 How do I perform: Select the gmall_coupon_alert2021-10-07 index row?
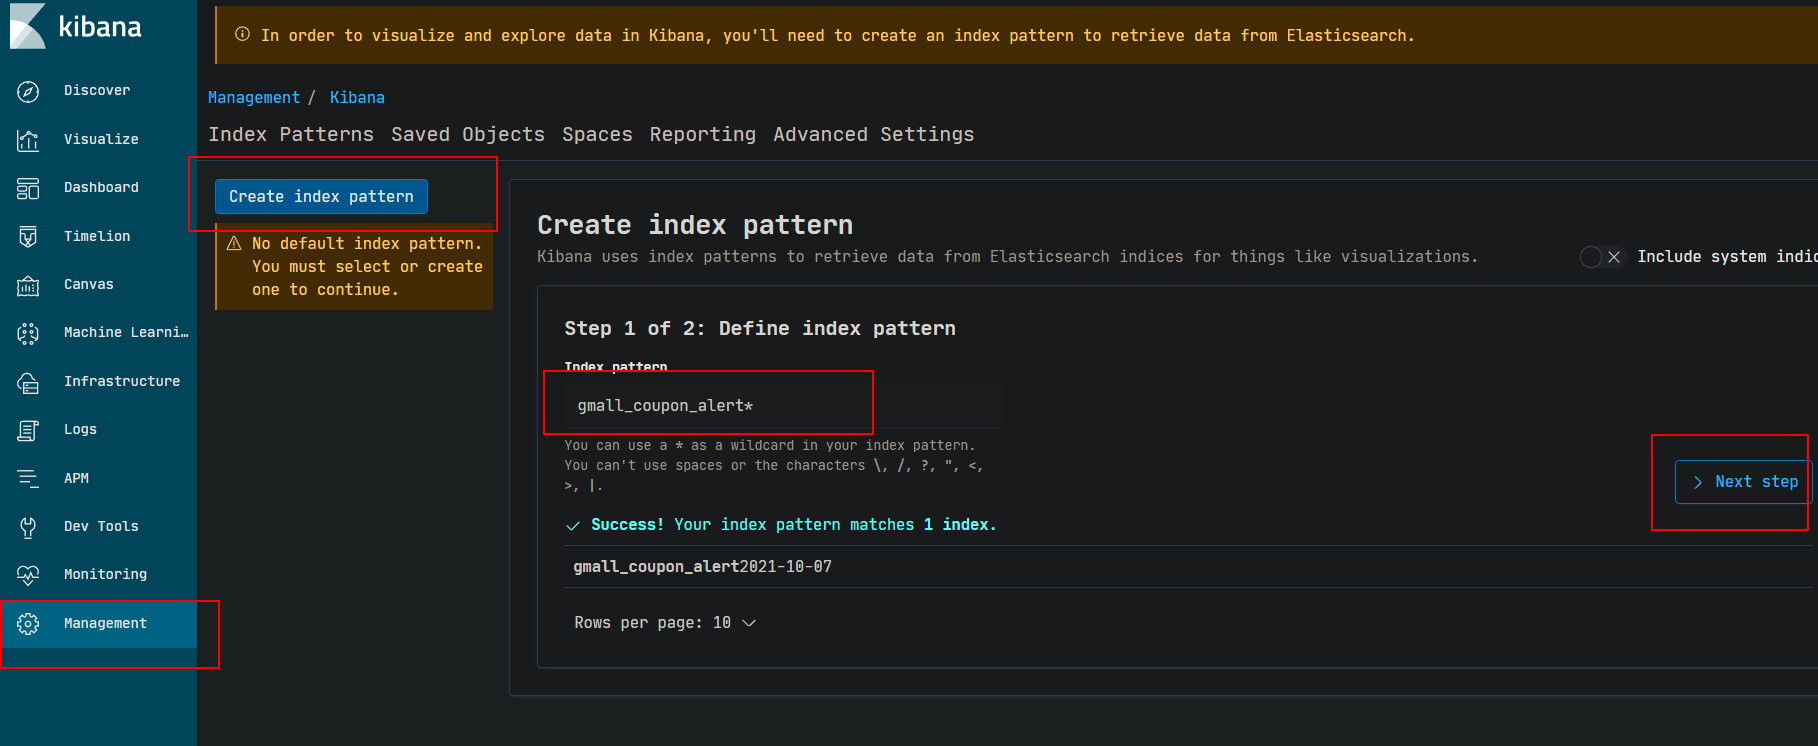[x=1190, y=566]
